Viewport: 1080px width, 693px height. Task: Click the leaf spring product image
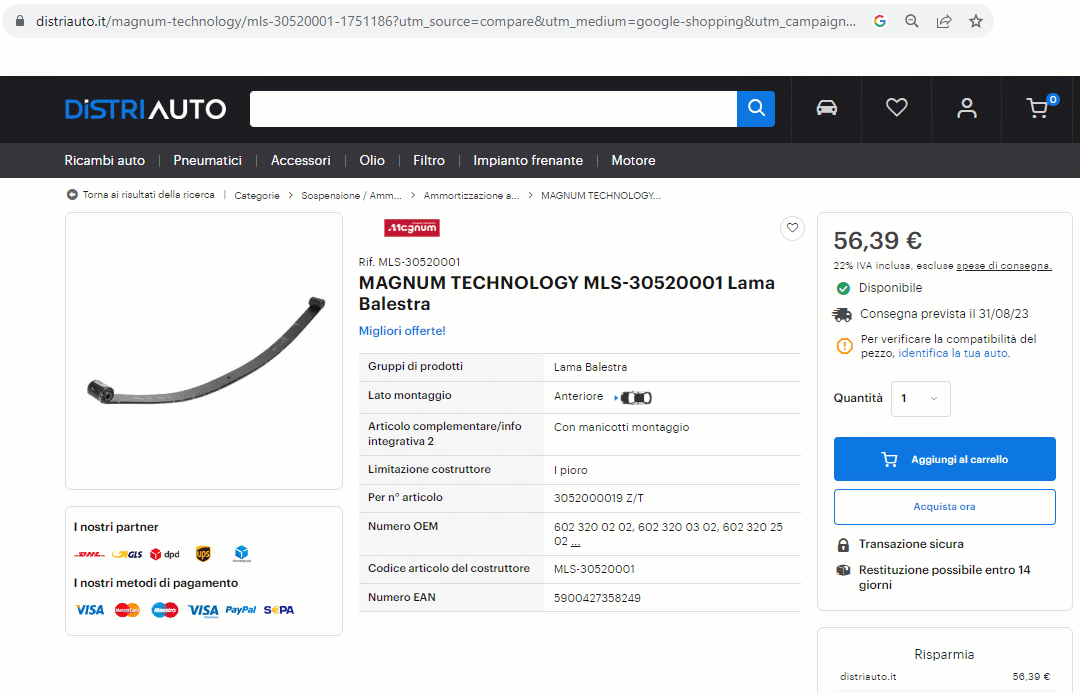tap(204, 351)
